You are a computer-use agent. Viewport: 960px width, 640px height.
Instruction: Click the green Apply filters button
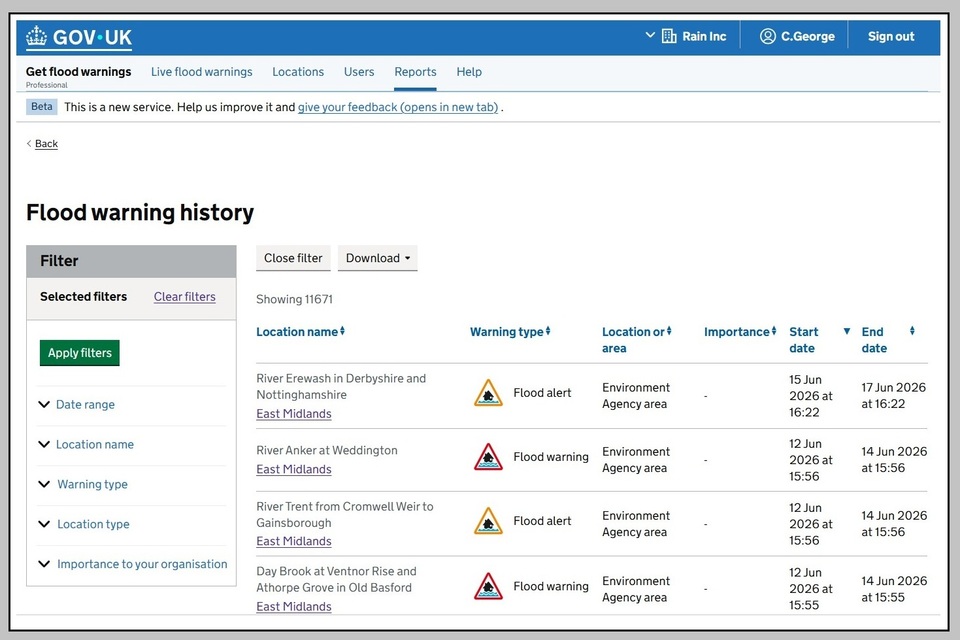pos(80,353)
